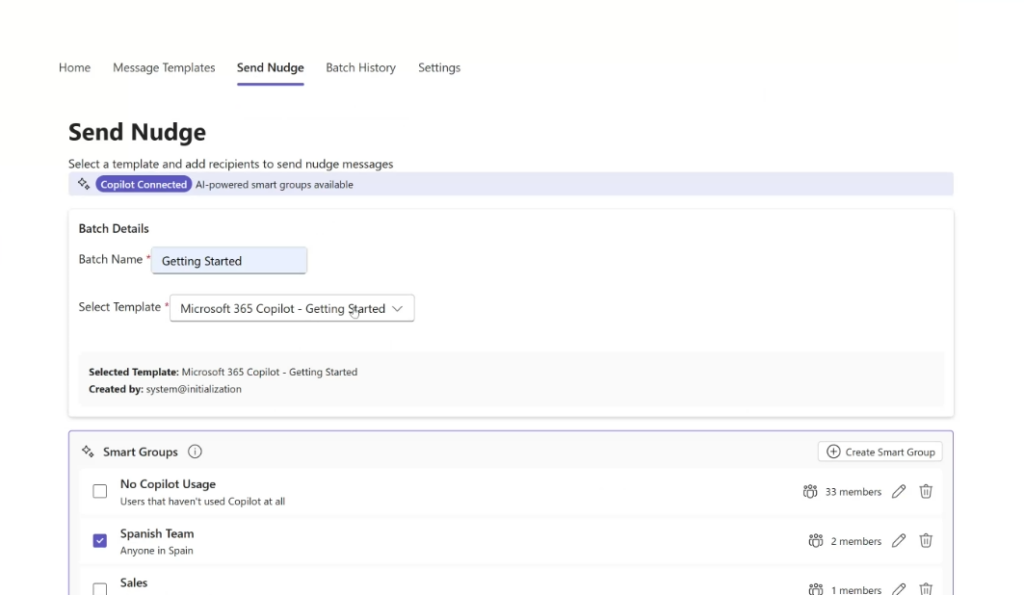The height and width of the screenshot is (595, 1024).
Task: Uncheck the Spanish Team checkbox
Action: (x=100, y=541)
